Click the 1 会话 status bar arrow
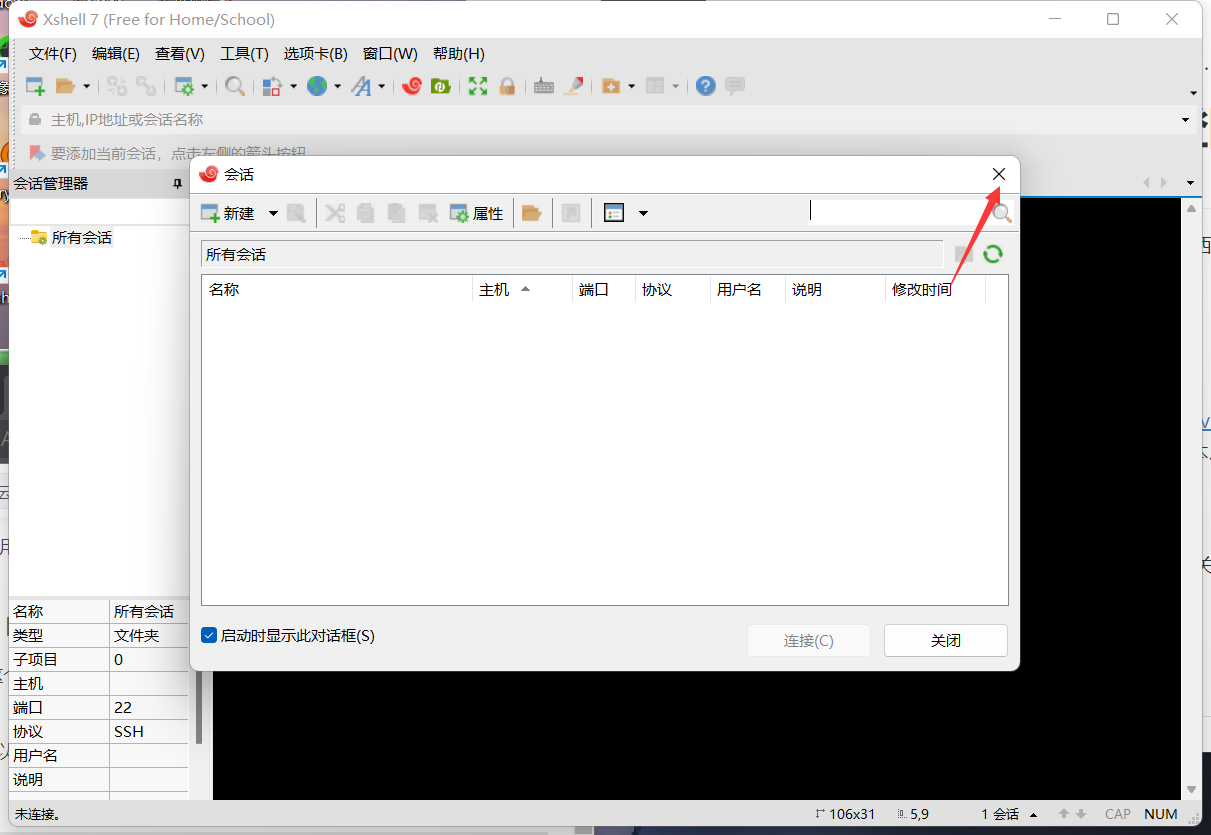The width and height of the screenshot is (1211, 835). (x=1033, y=814)
